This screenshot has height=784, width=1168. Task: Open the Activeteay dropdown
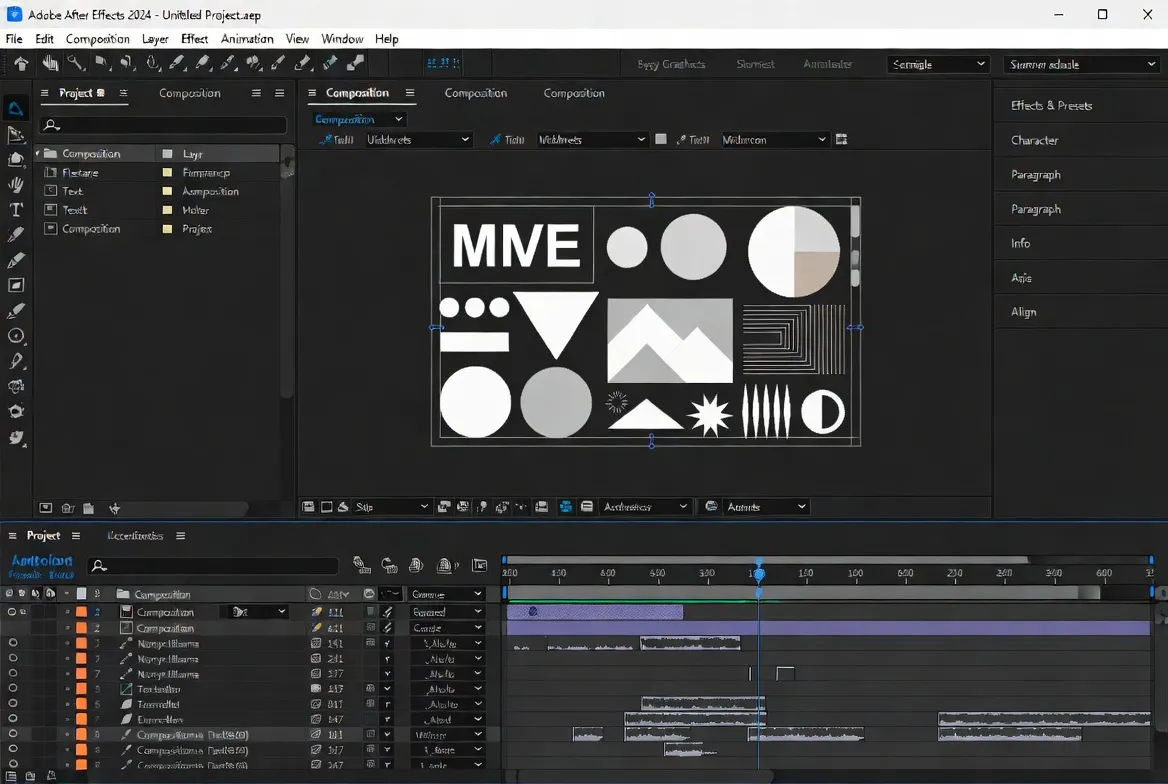[x=645, y=507]
